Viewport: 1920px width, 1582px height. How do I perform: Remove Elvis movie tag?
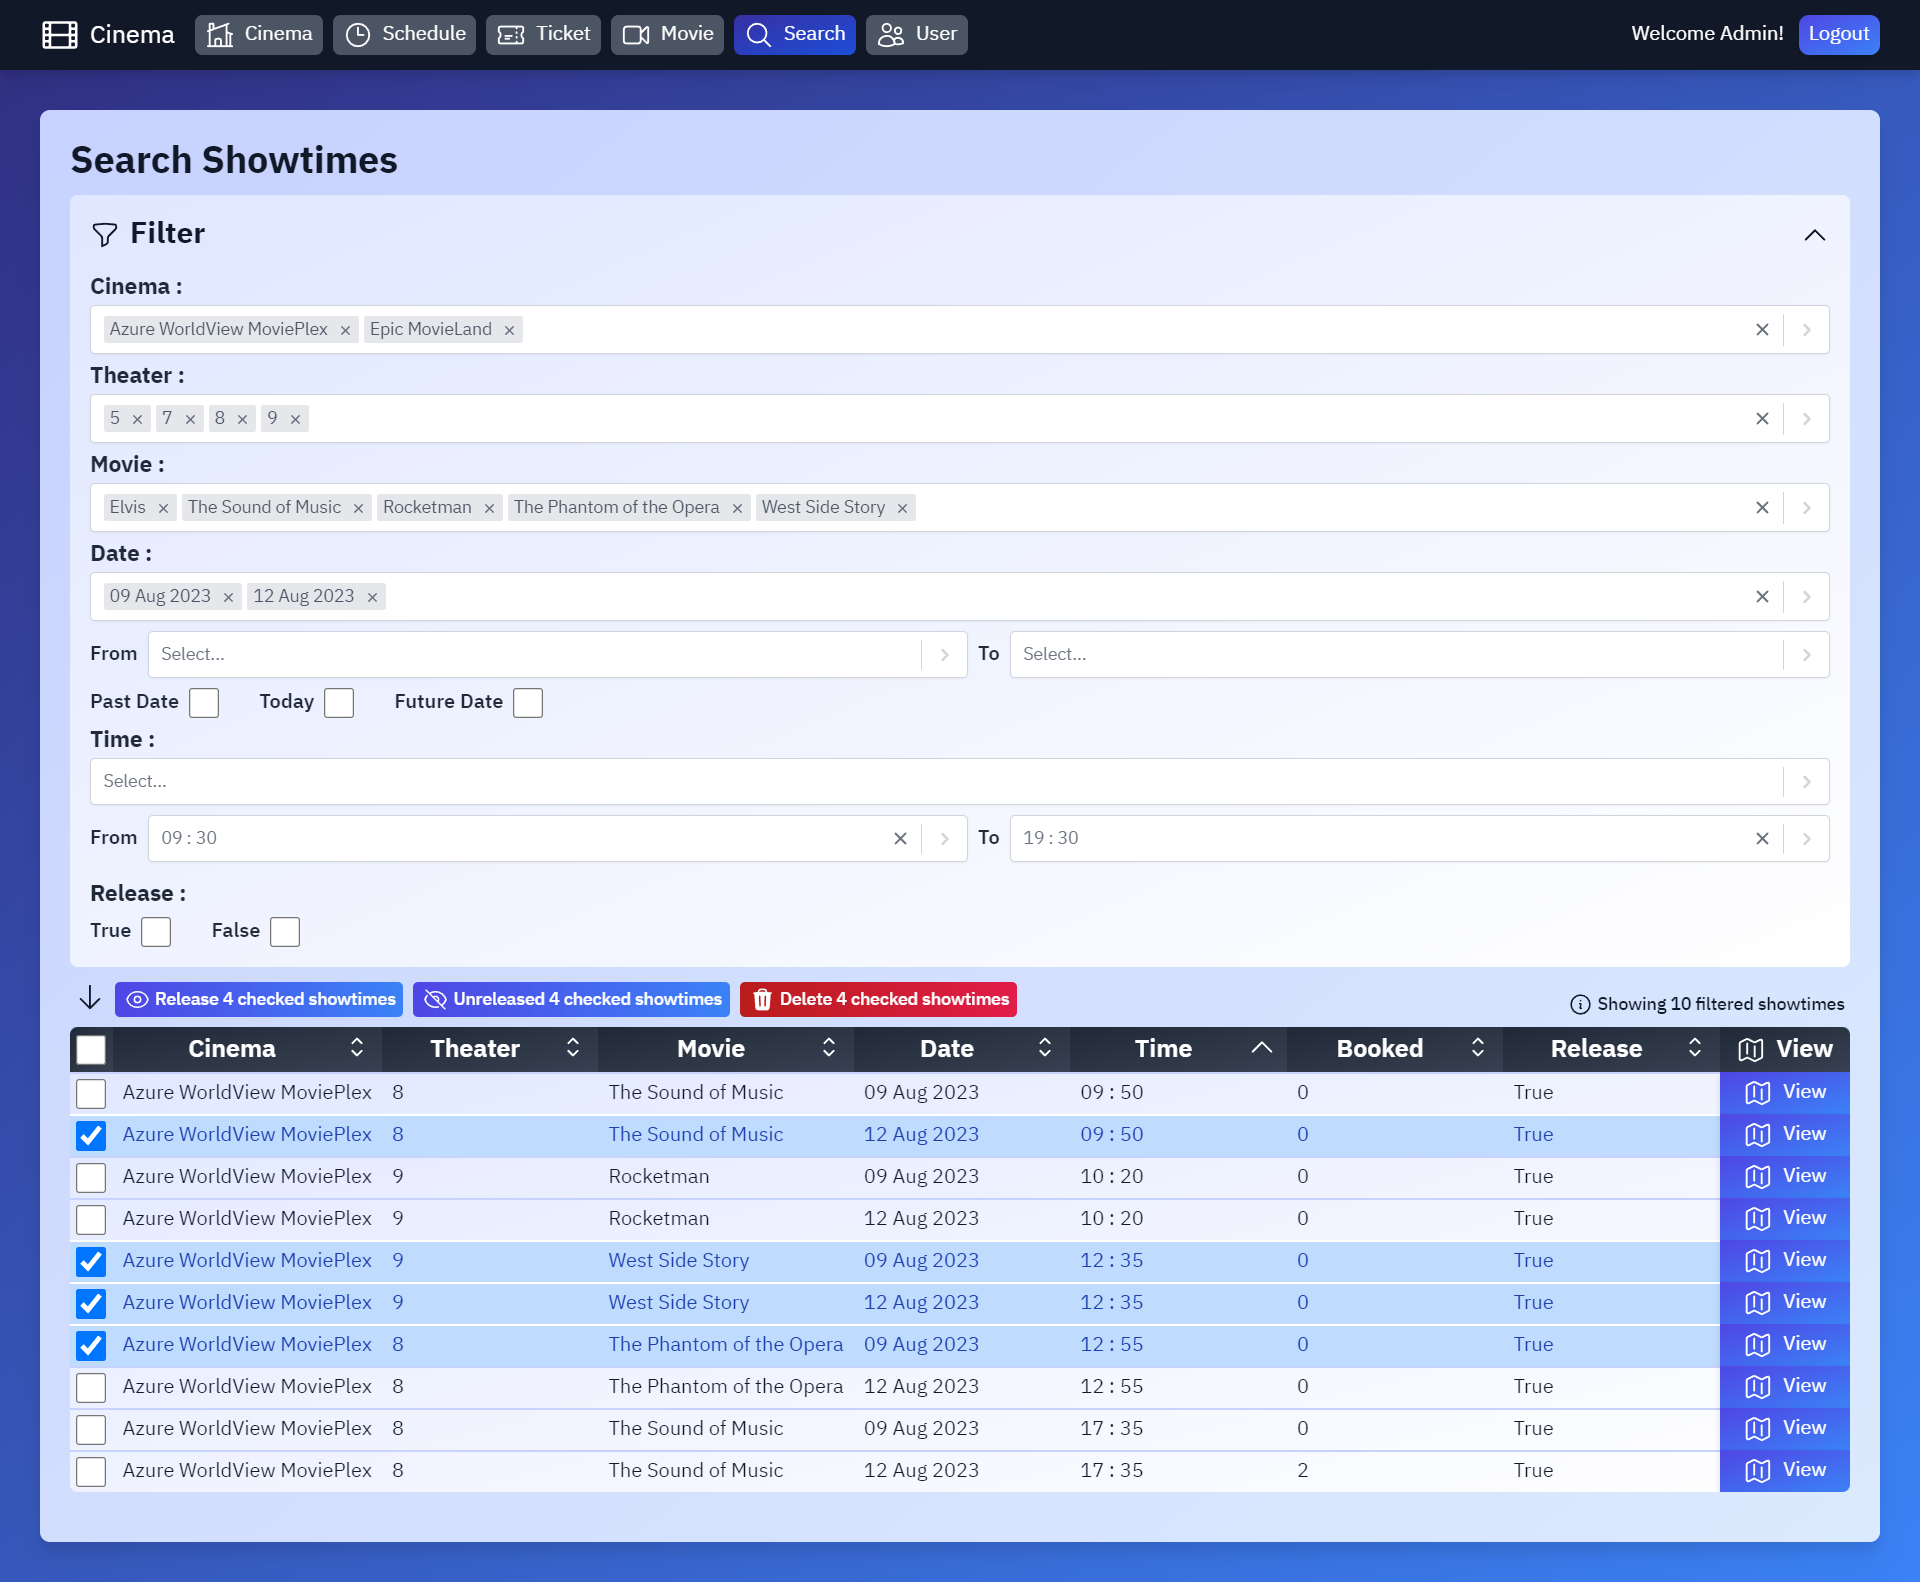pyautogui.click(x=163, y=508)
